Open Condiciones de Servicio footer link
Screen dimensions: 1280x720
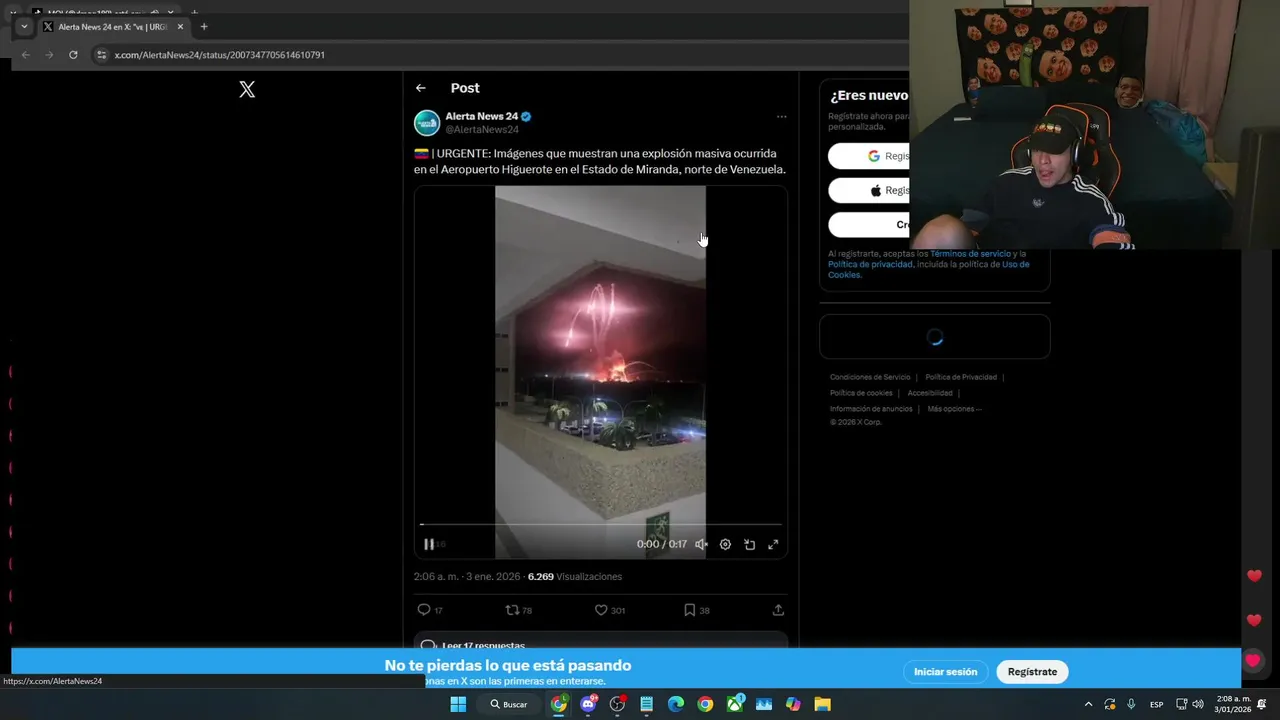coord(870,377)
